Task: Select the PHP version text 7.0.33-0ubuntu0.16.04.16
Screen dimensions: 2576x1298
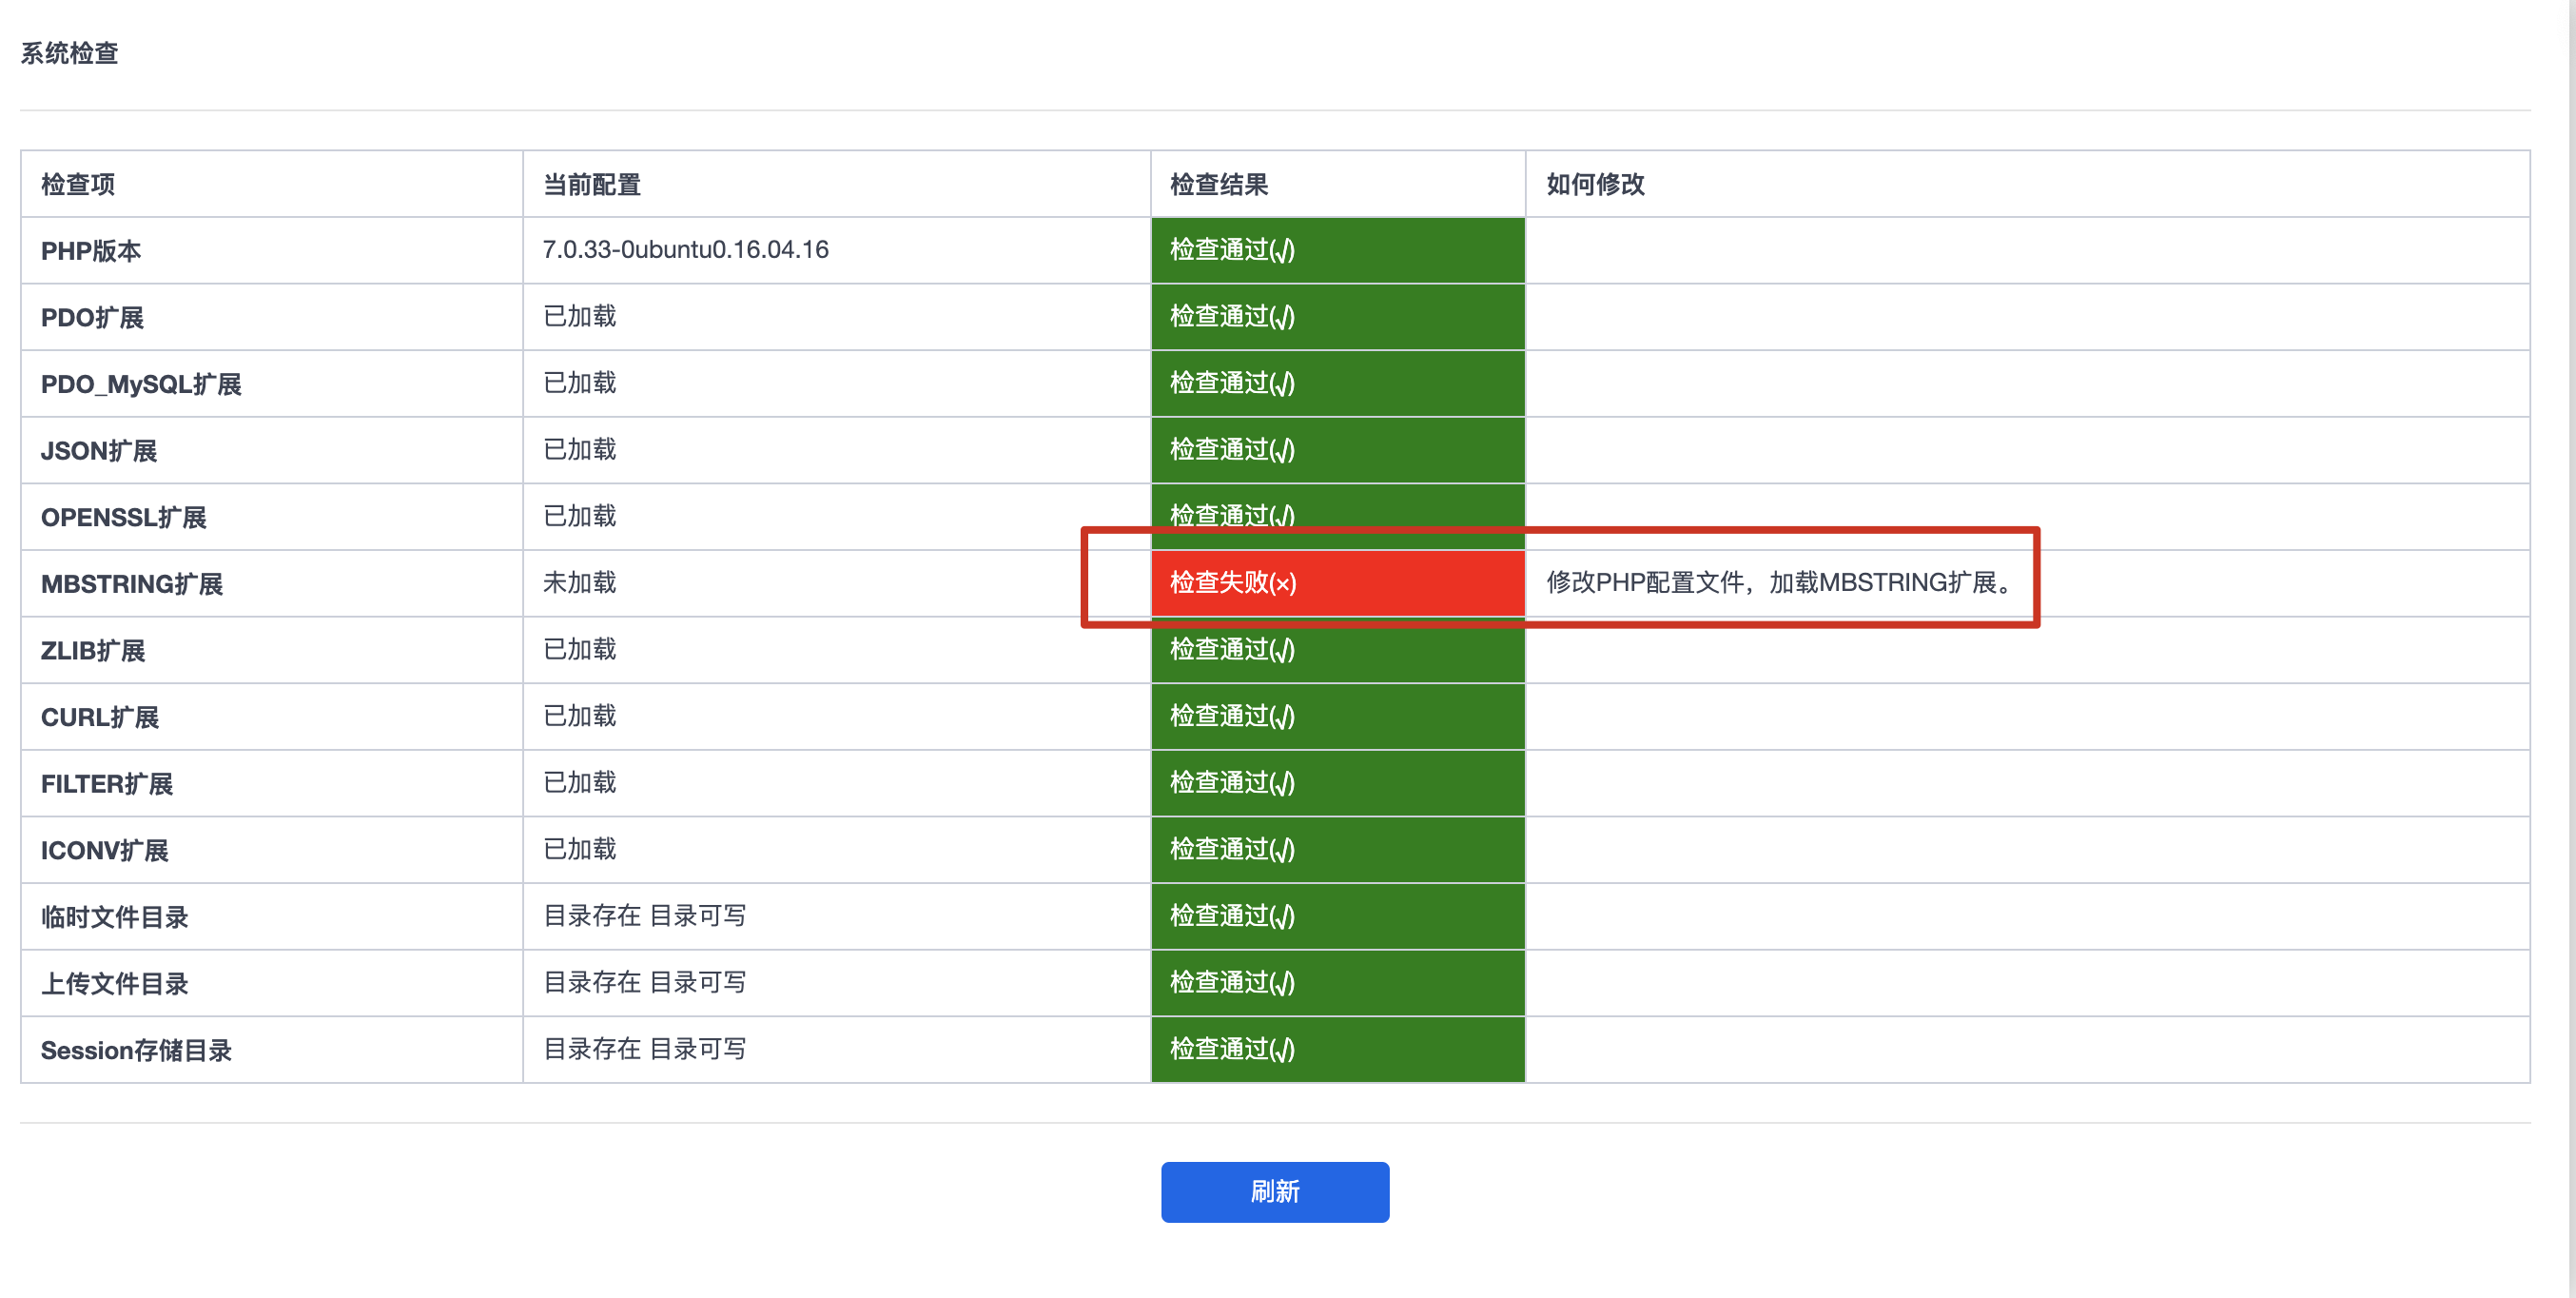Action: point(685,250)
